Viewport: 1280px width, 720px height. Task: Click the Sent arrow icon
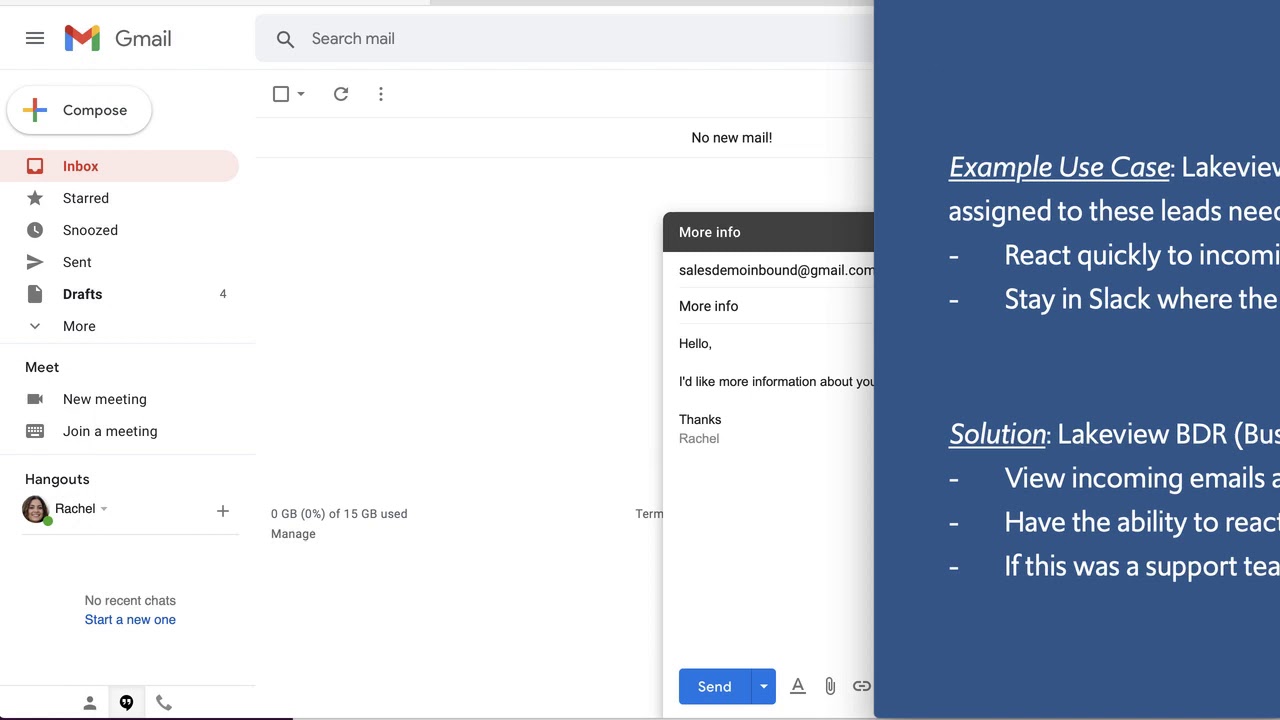(x=35, y=262)
